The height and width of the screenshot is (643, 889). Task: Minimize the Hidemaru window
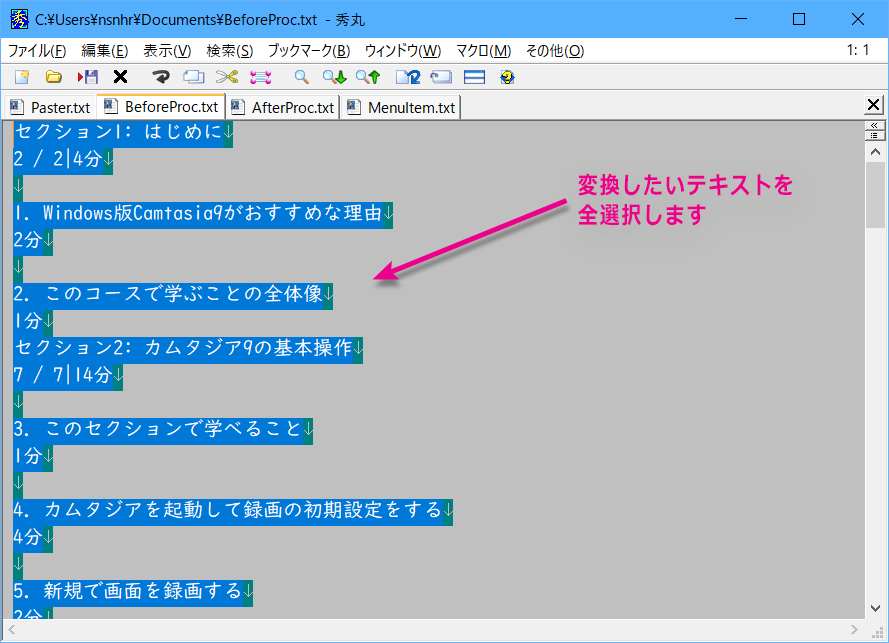[740, 19]
